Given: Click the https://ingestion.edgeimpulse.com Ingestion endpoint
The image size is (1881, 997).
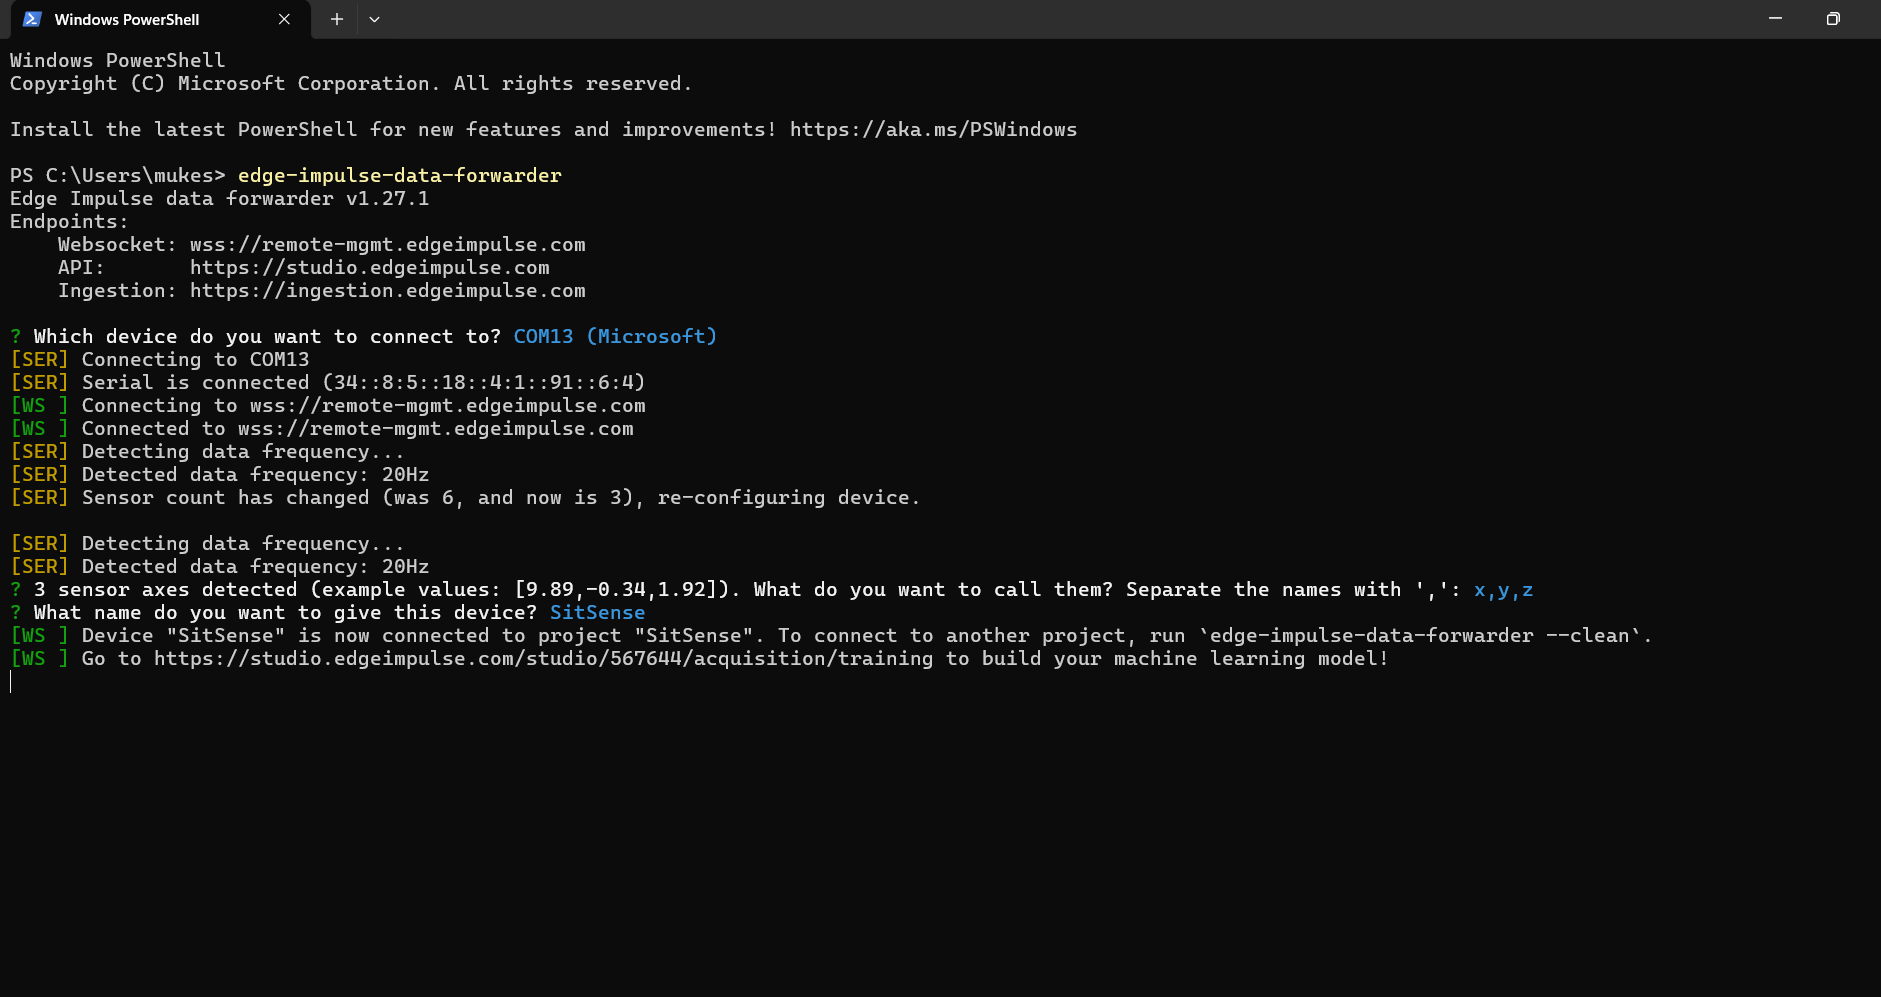Looking at the screenshot, I should (x=388, y=291).
